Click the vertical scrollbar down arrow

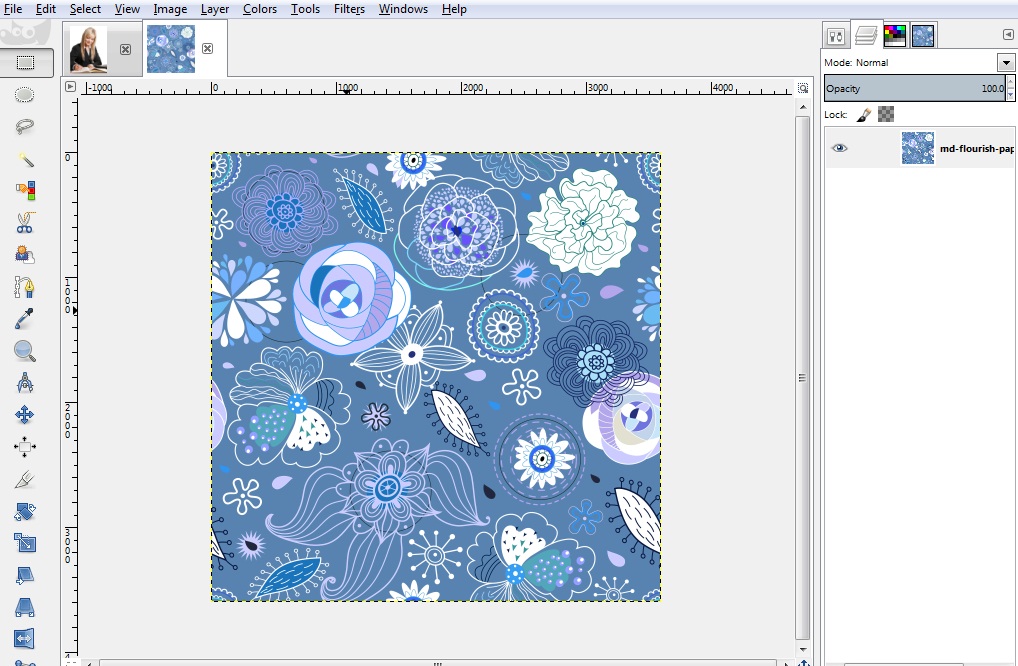(803, 649)
